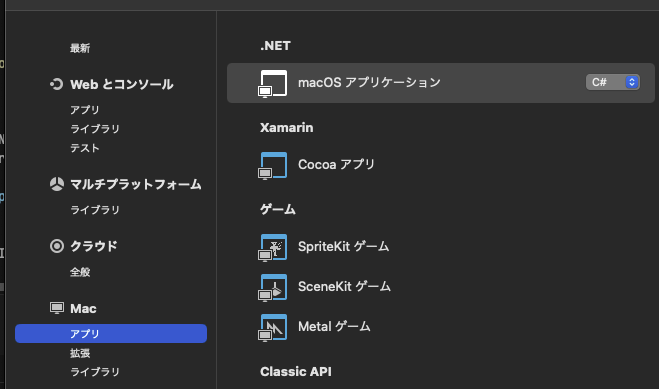The image size is (659, 389).
Task: Select ライブラリ under the Mac section
Action: pos(95,372)
